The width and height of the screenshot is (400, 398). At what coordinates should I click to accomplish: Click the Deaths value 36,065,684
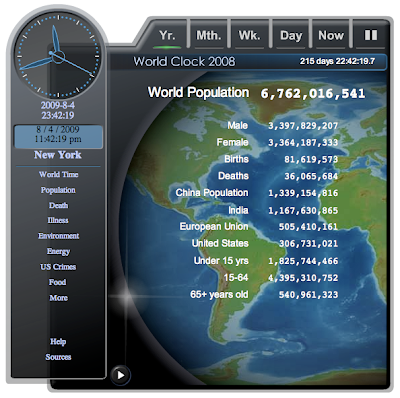(x=311, y=176)
